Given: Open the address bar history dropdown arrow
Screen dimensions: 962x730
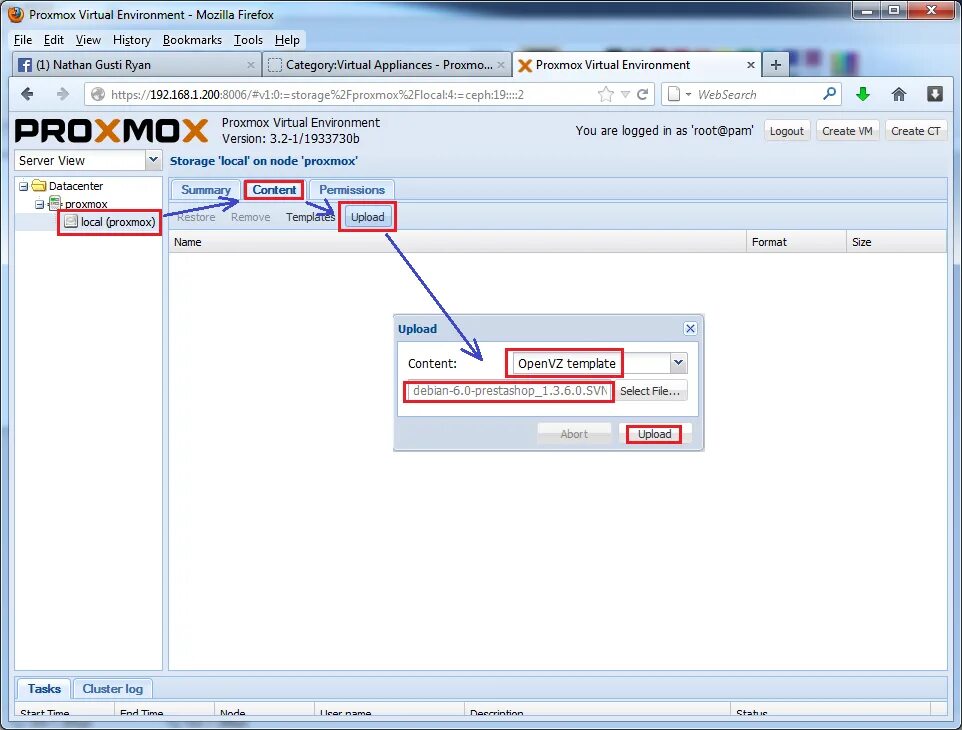Looking at the screenshot, I should point(625,94).
